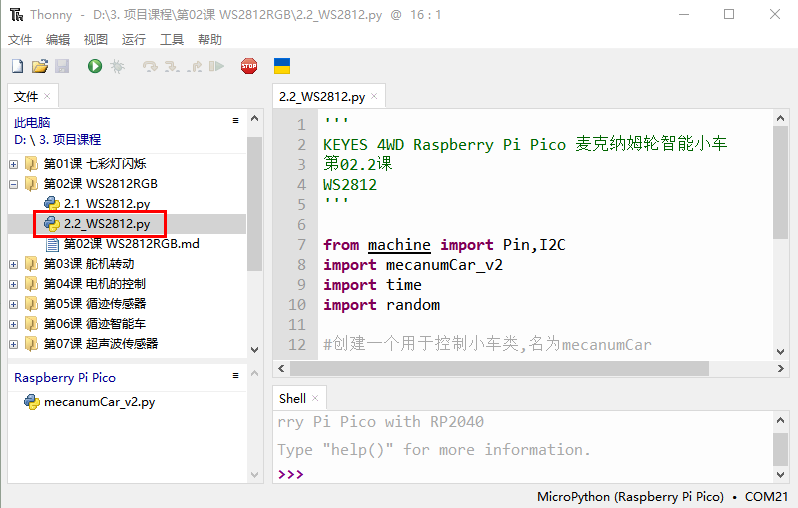Click the New file icon in toolbar
This screenshot has height=508, width=798.
(x=17, y=66)
